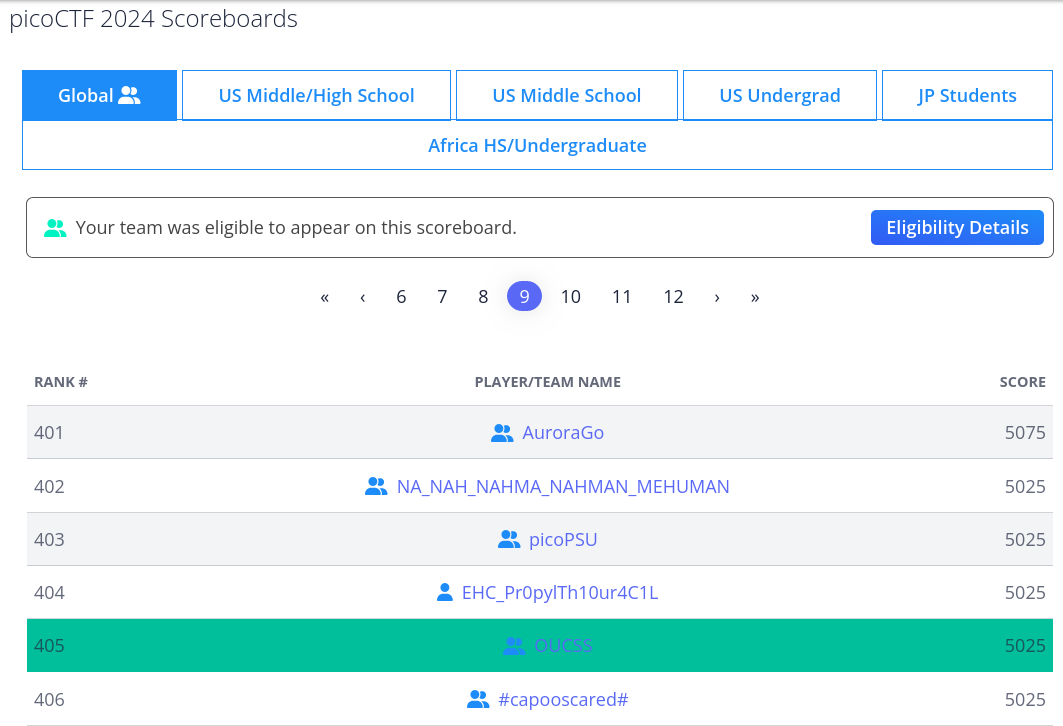Click score 5025 in OUCSS row
Image resolution: width=1063 pixels, height=726 pixels.
[x=1025, y=645]
